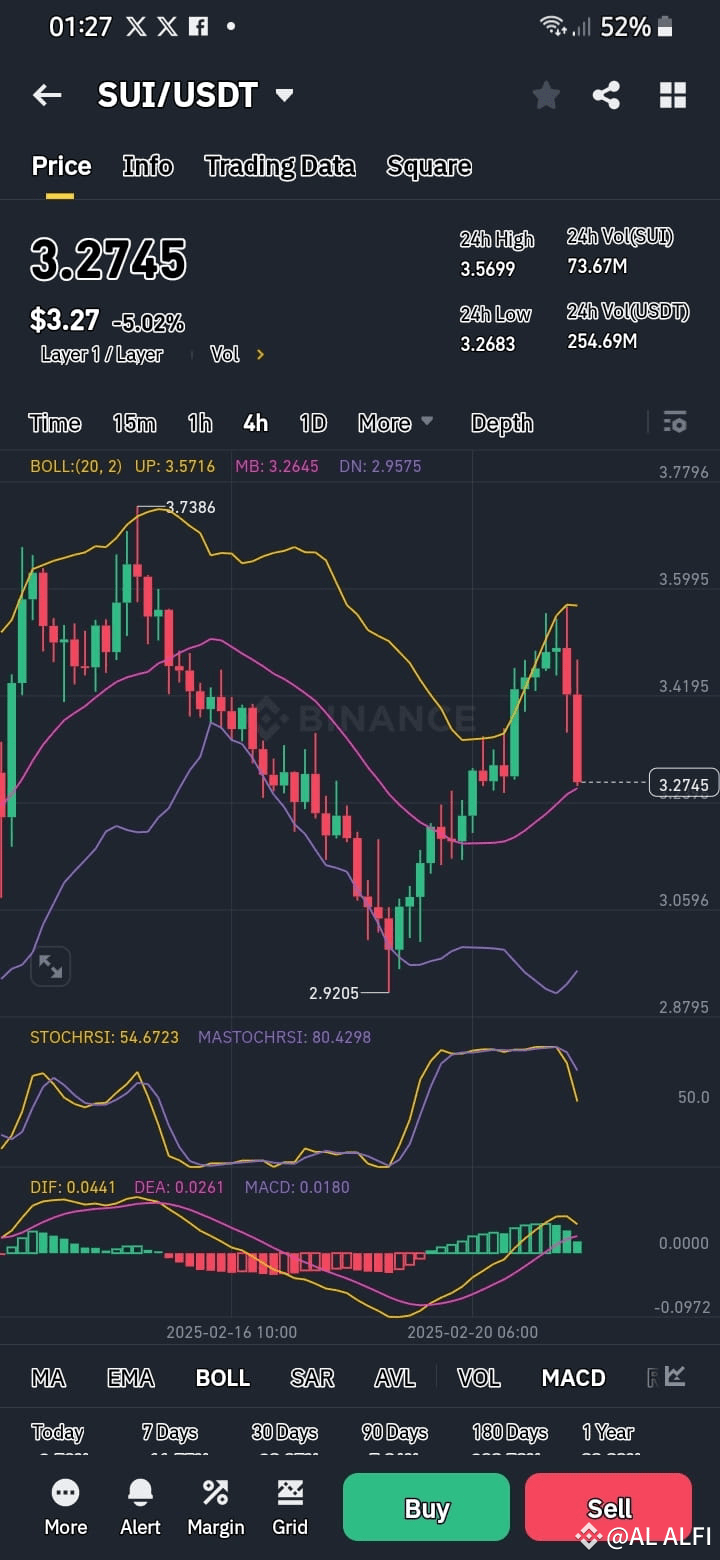Tap the Vol tag label
Viewport: 720px width, 1560px height.
(x=225, y=354)
